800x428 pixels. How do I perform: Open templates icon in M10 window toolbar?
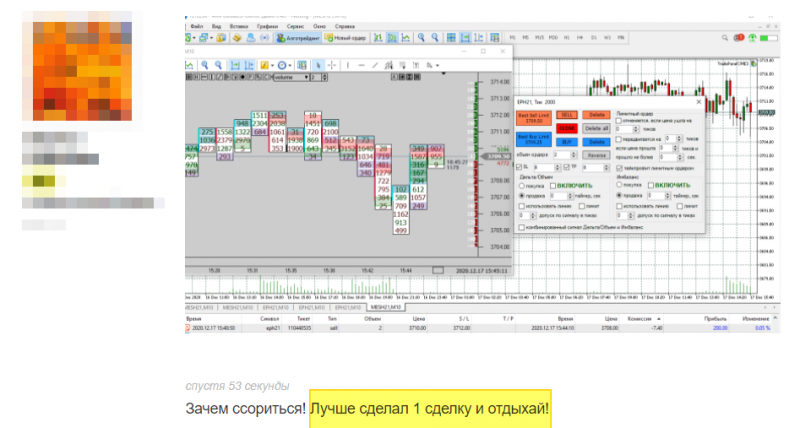[302, 65]
